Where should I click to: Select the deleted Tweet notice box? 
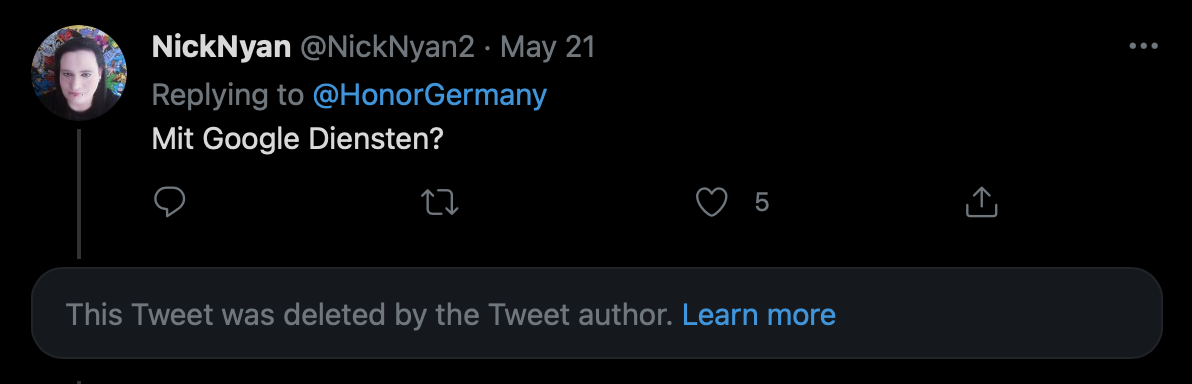[597, 313]
